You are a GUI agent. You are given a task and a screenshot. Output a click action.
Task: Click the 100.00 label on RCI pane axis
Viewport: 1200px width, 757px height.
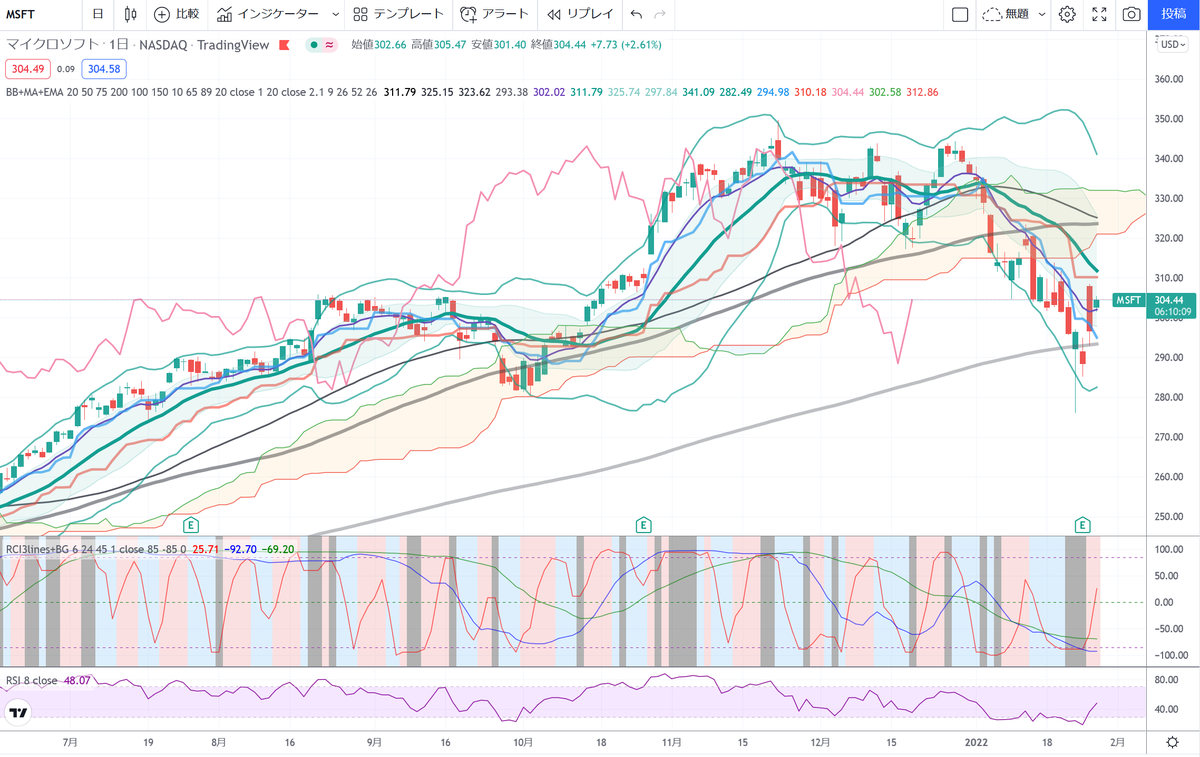coord(1169,550)
